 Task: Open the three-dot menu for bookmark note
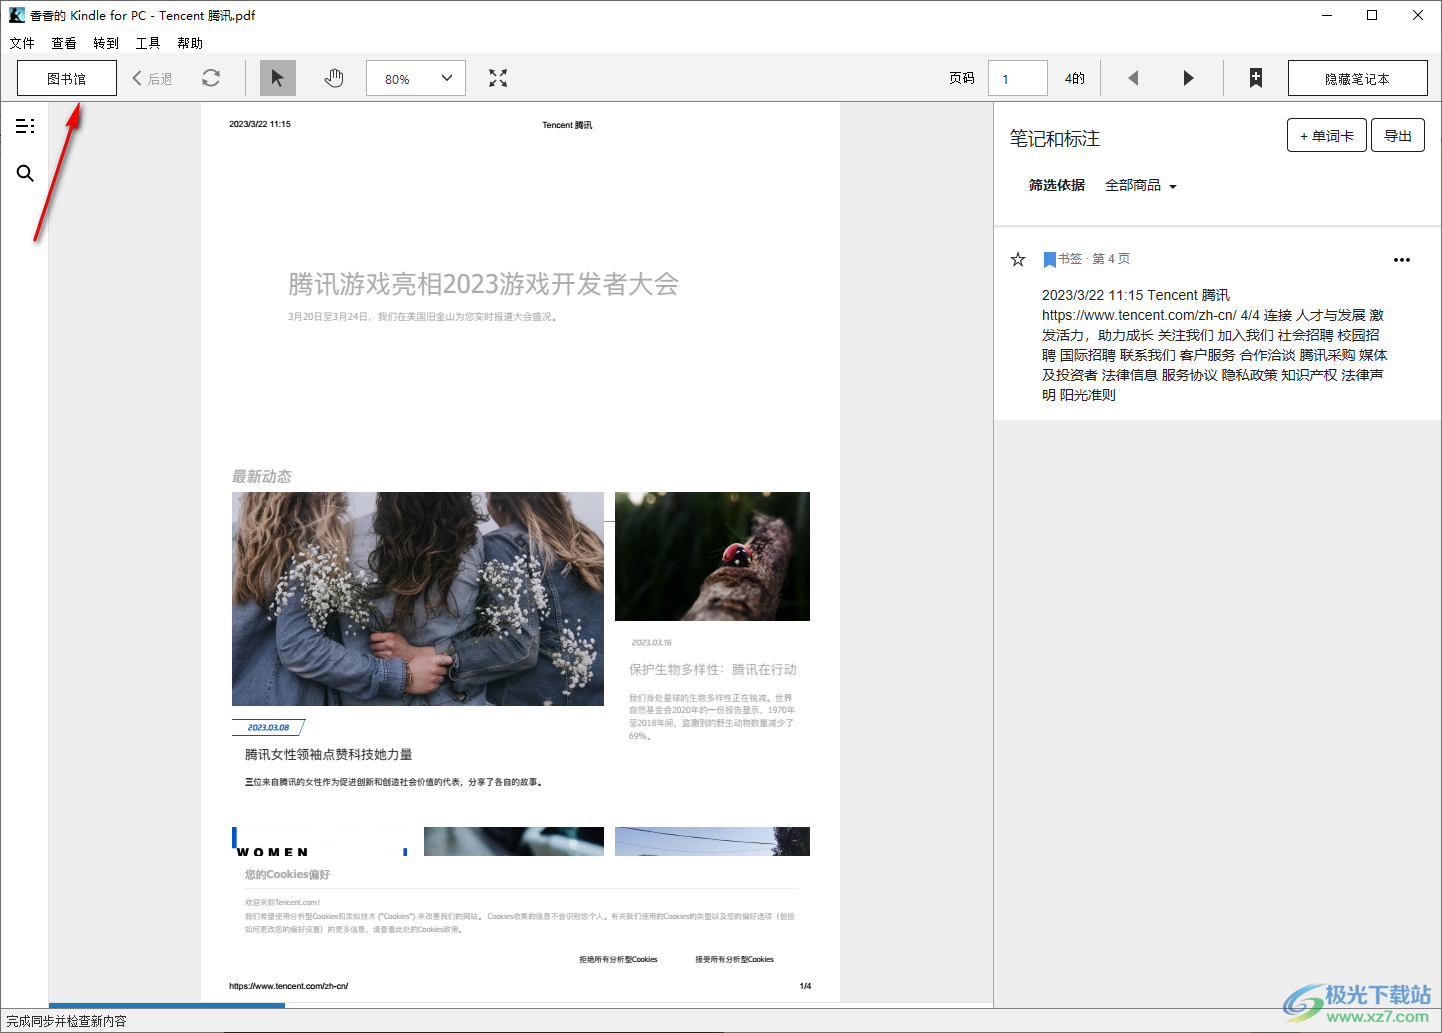point(1402,259)
